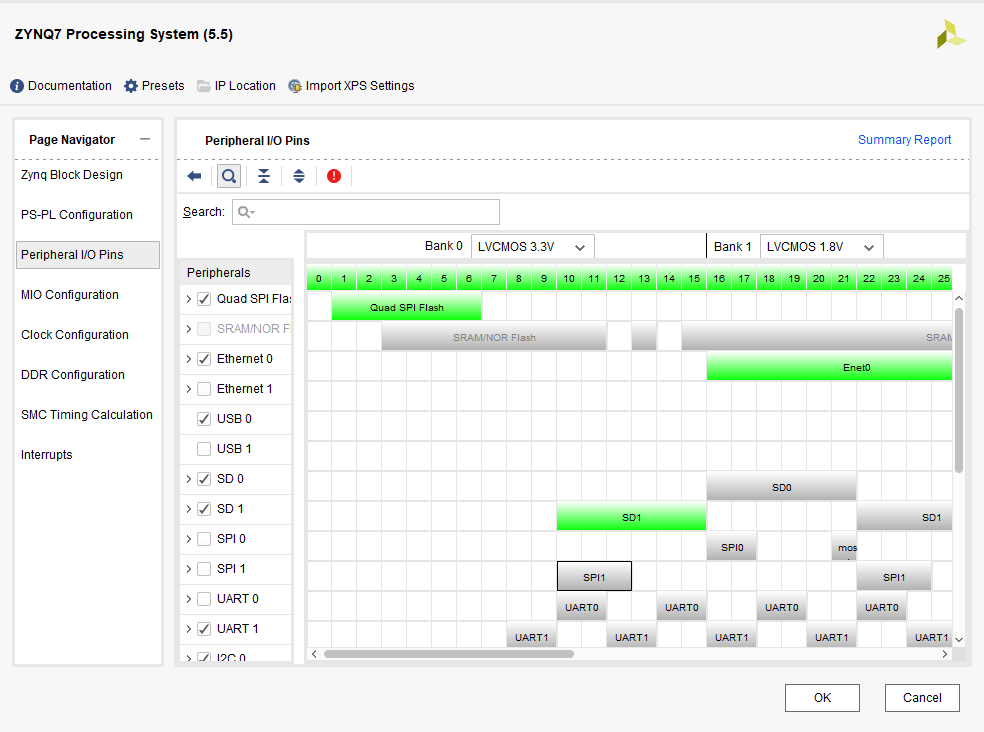
Task: Enable the UART 0 checkbox
Action: point(204,599)
